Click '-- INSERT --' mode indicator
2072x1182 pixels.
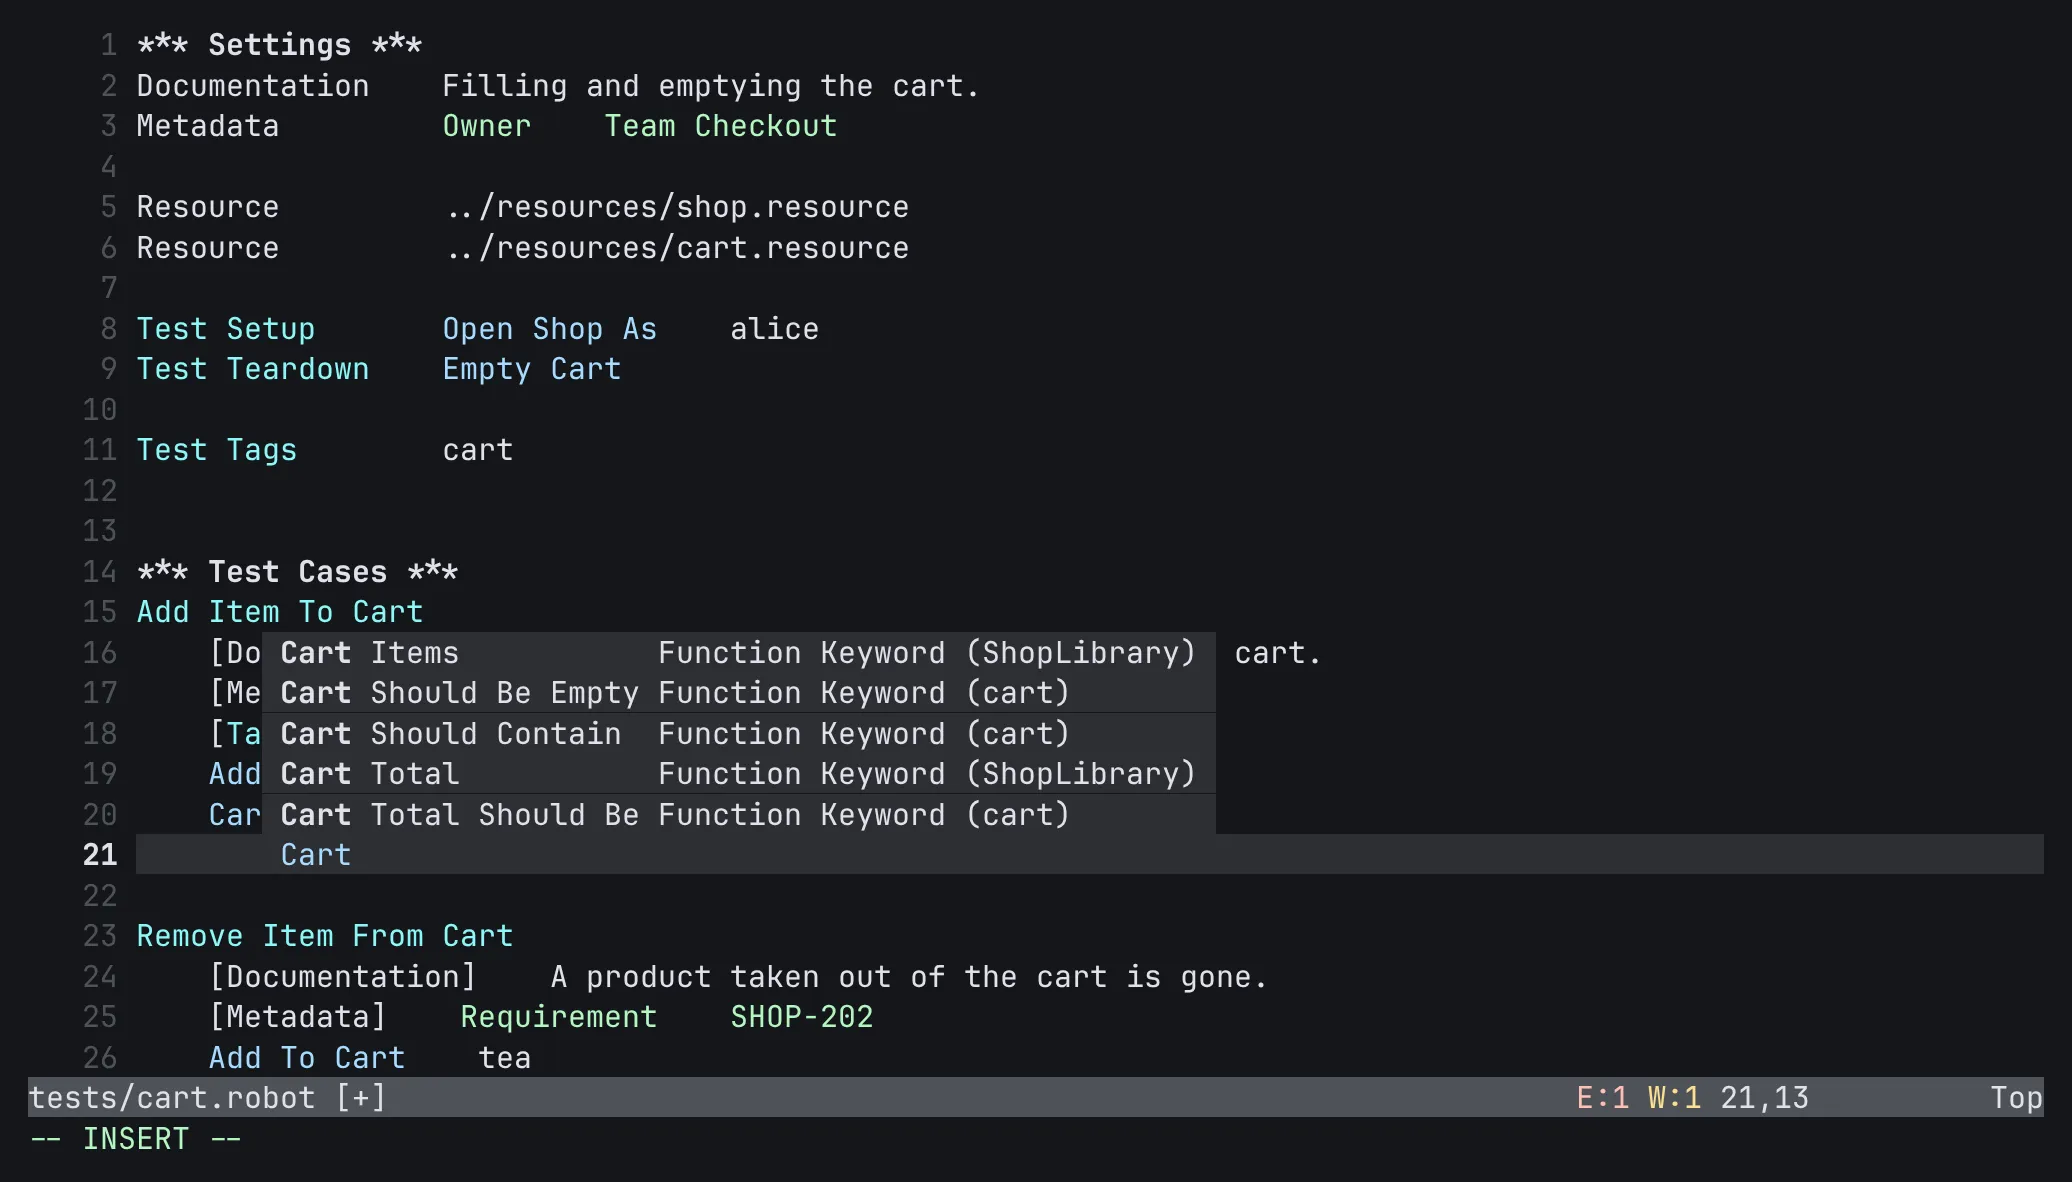pyautogui.click(x=136, y=1138)
